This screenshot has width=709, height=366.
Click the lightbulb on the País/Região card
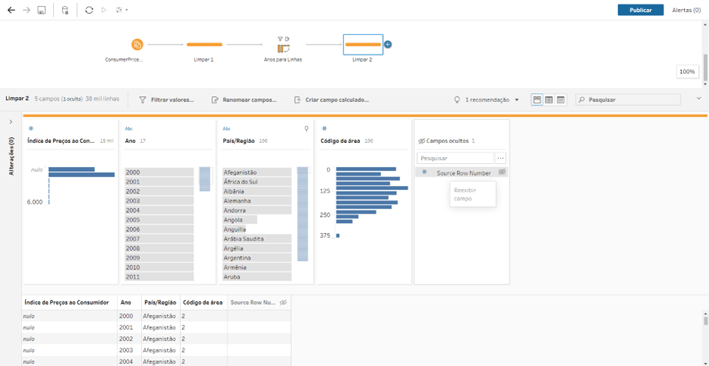[307, 129]
